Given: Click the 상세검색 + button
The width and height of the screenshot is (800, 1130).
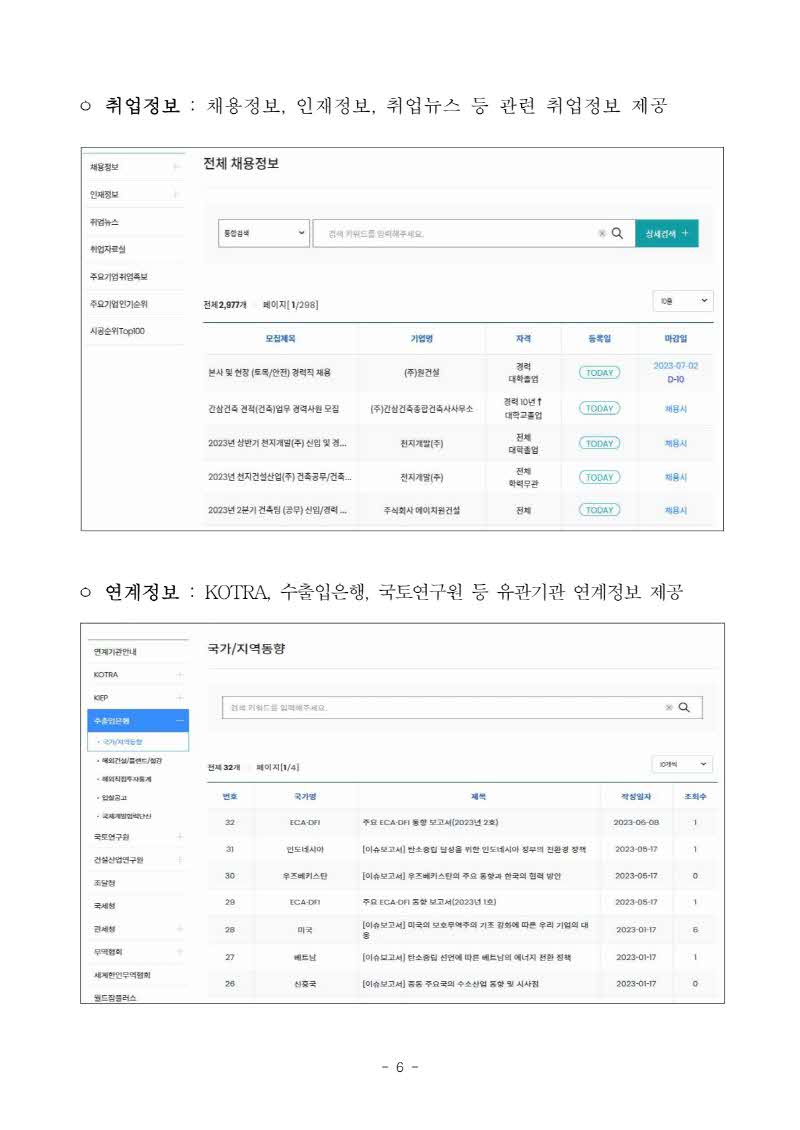Looking at the screenshot, I should [667, 233].
